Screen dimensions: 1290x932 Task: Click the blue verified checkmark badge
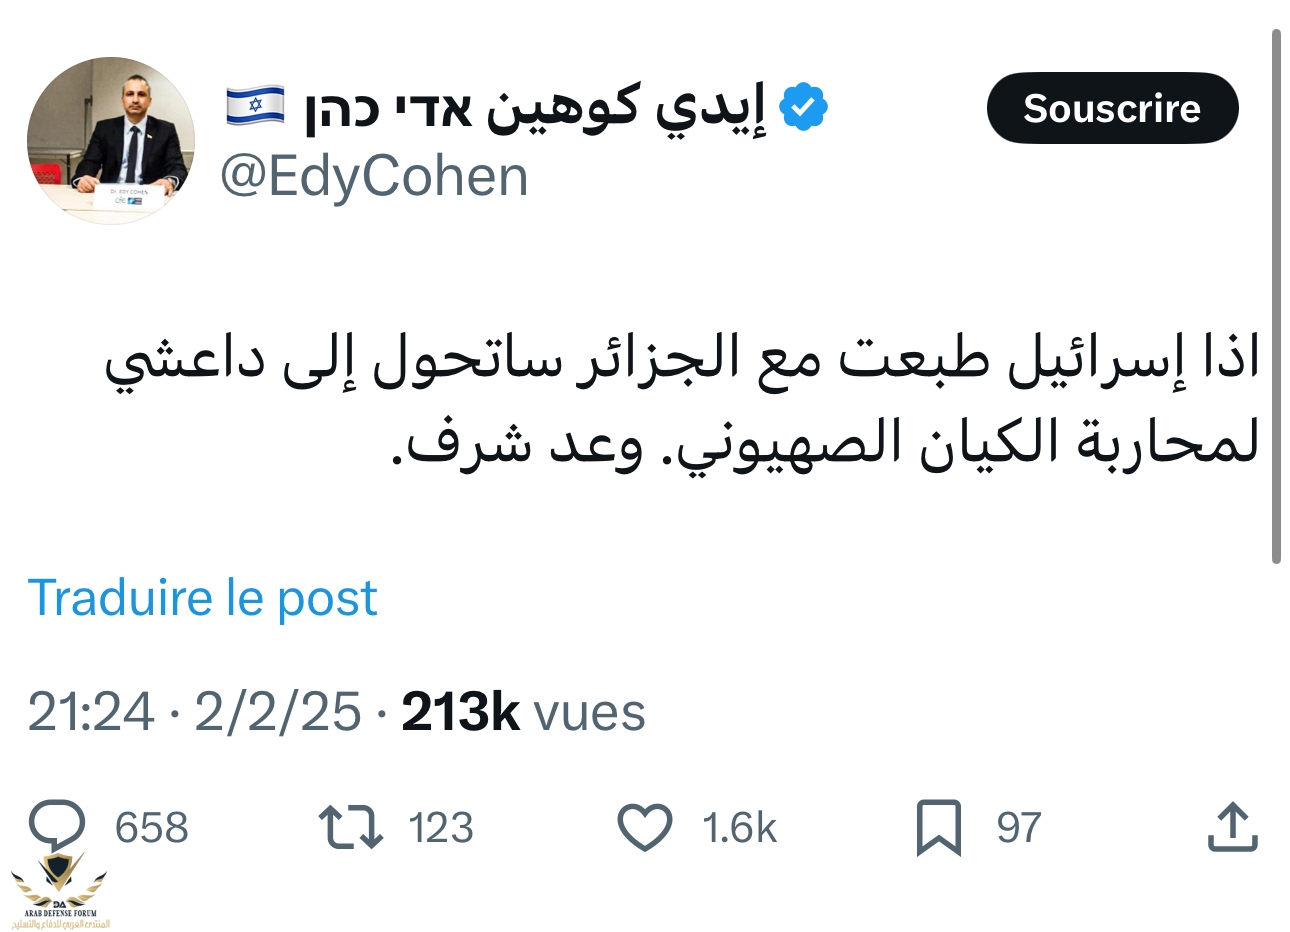[x=803, y=108]
